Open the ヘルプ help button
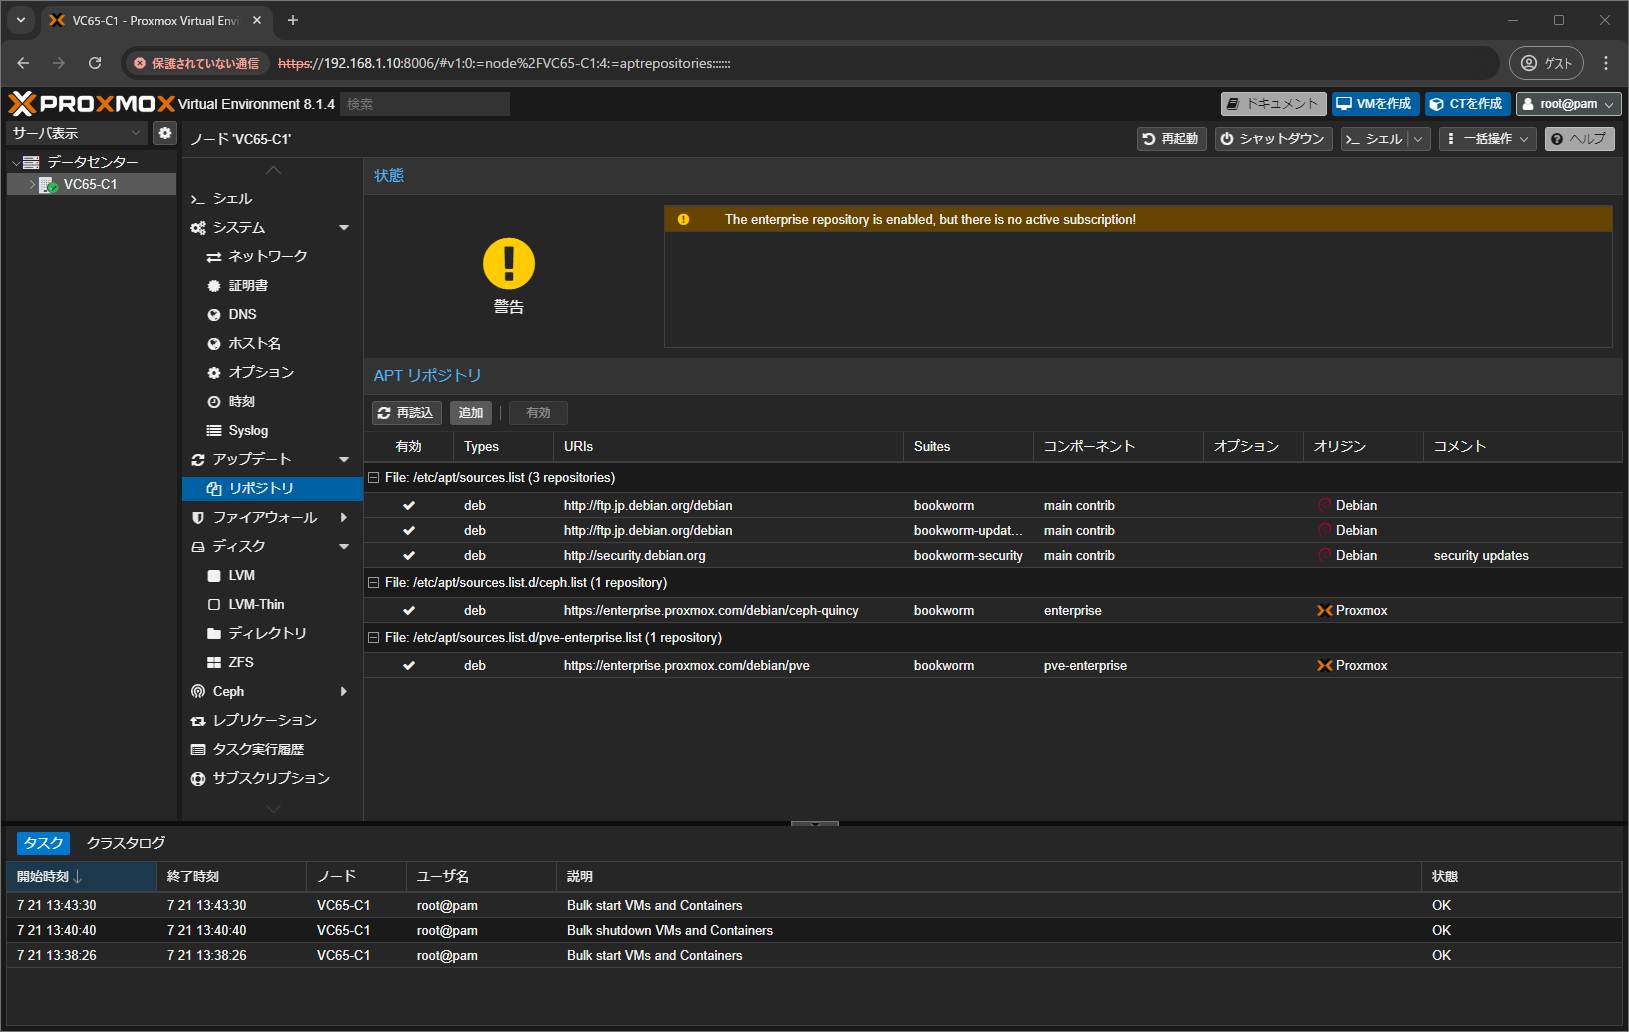 click(1580, 139)
